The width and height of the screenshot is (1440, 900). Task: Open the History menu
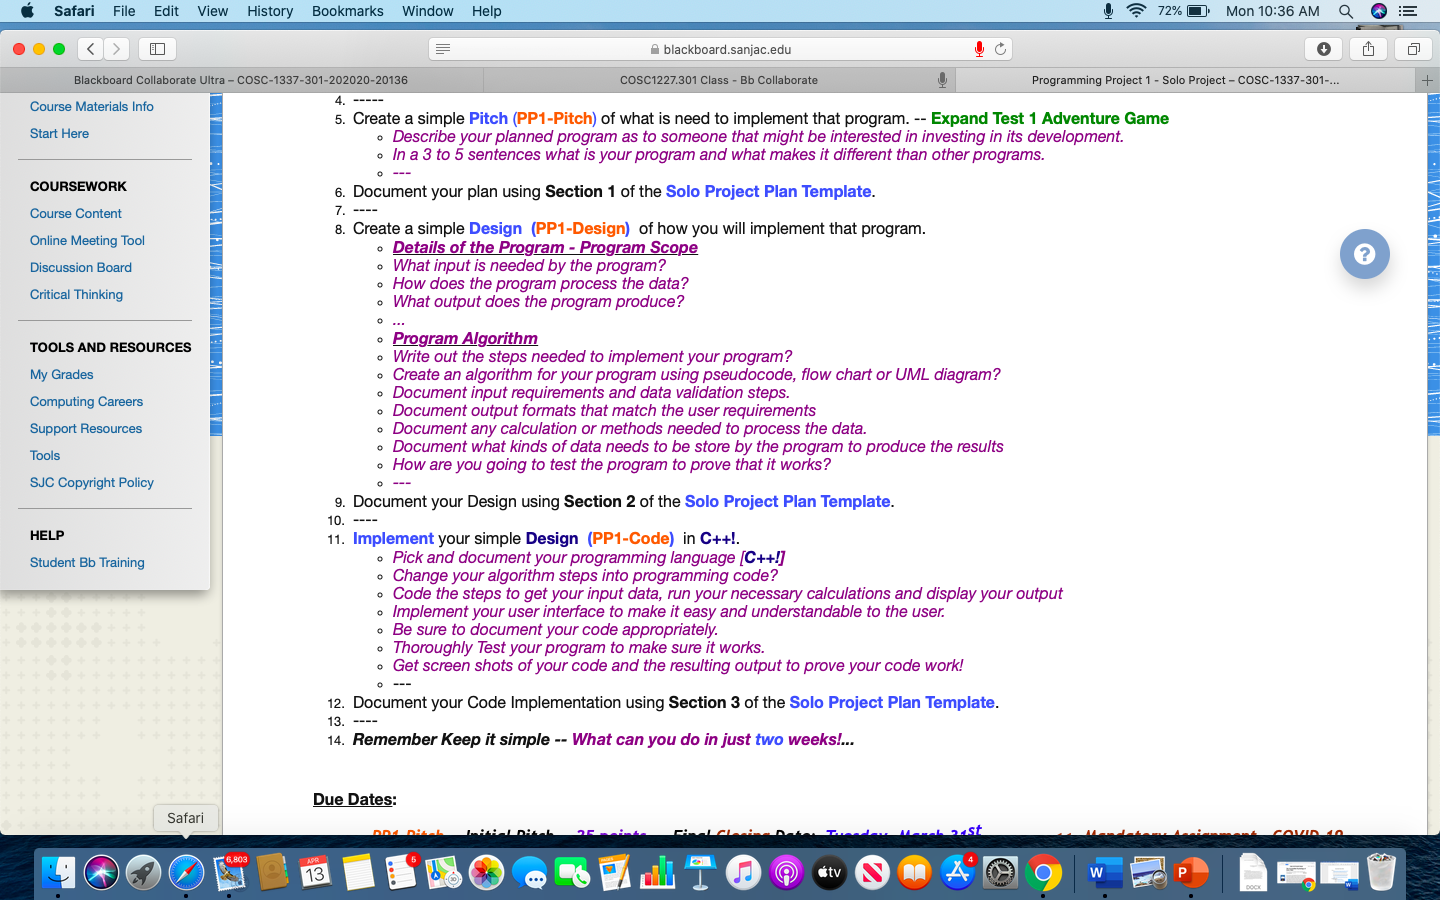[x=270, y=11]
